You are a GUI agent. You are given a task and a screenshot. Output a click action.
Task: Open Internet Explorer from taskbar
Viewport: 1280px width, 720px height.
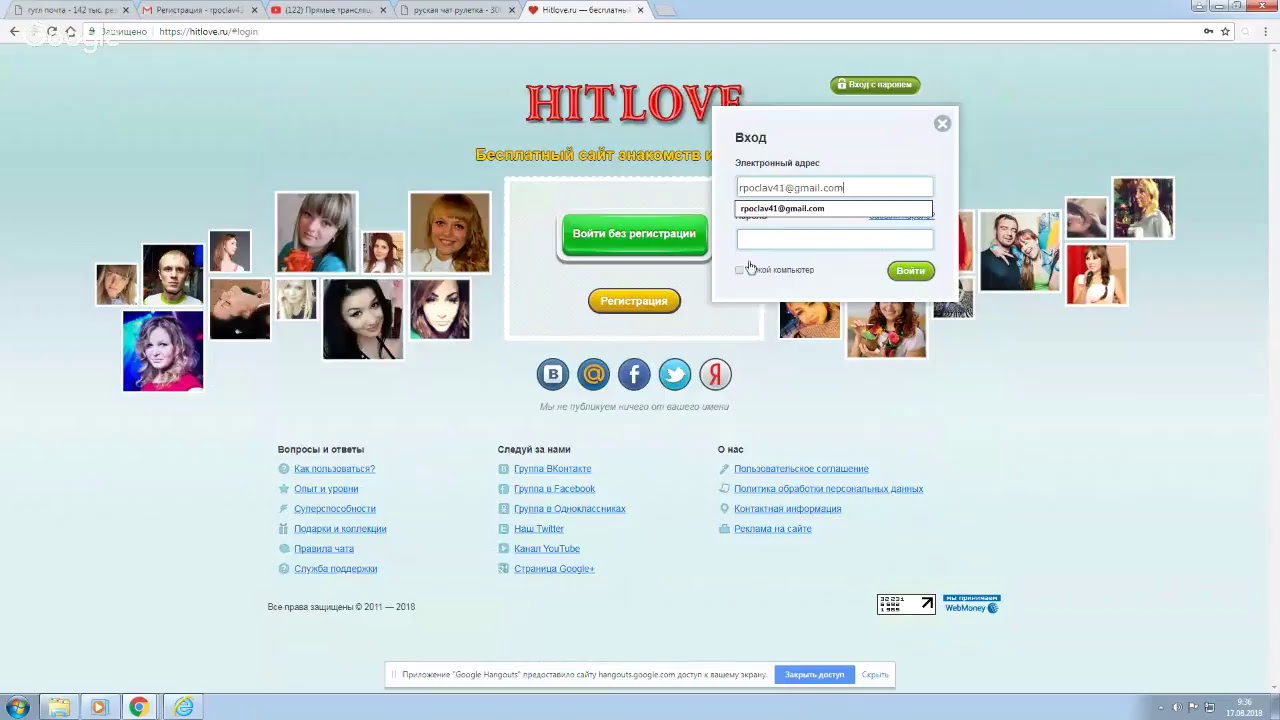184,707
